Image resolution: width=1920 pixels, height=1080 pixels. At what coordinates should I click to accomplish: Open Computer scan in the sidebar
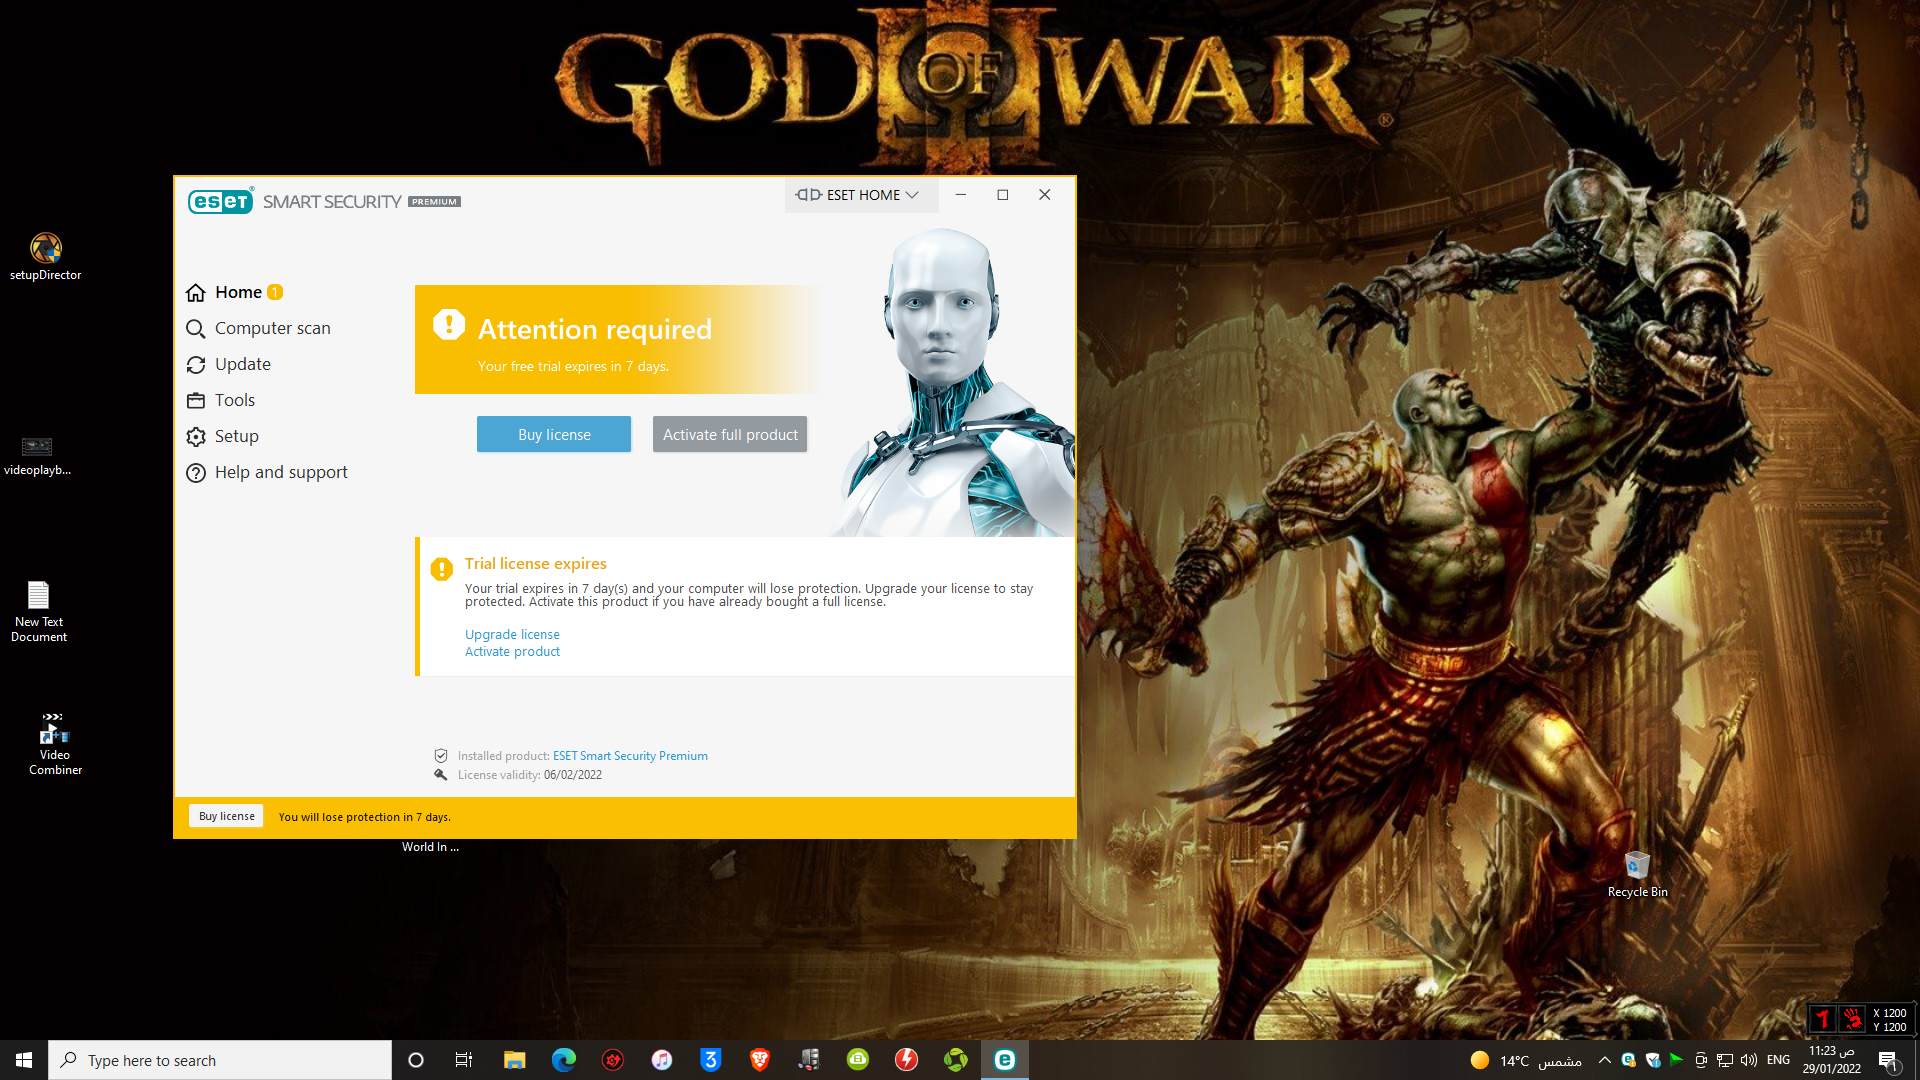tap(258, 328)
